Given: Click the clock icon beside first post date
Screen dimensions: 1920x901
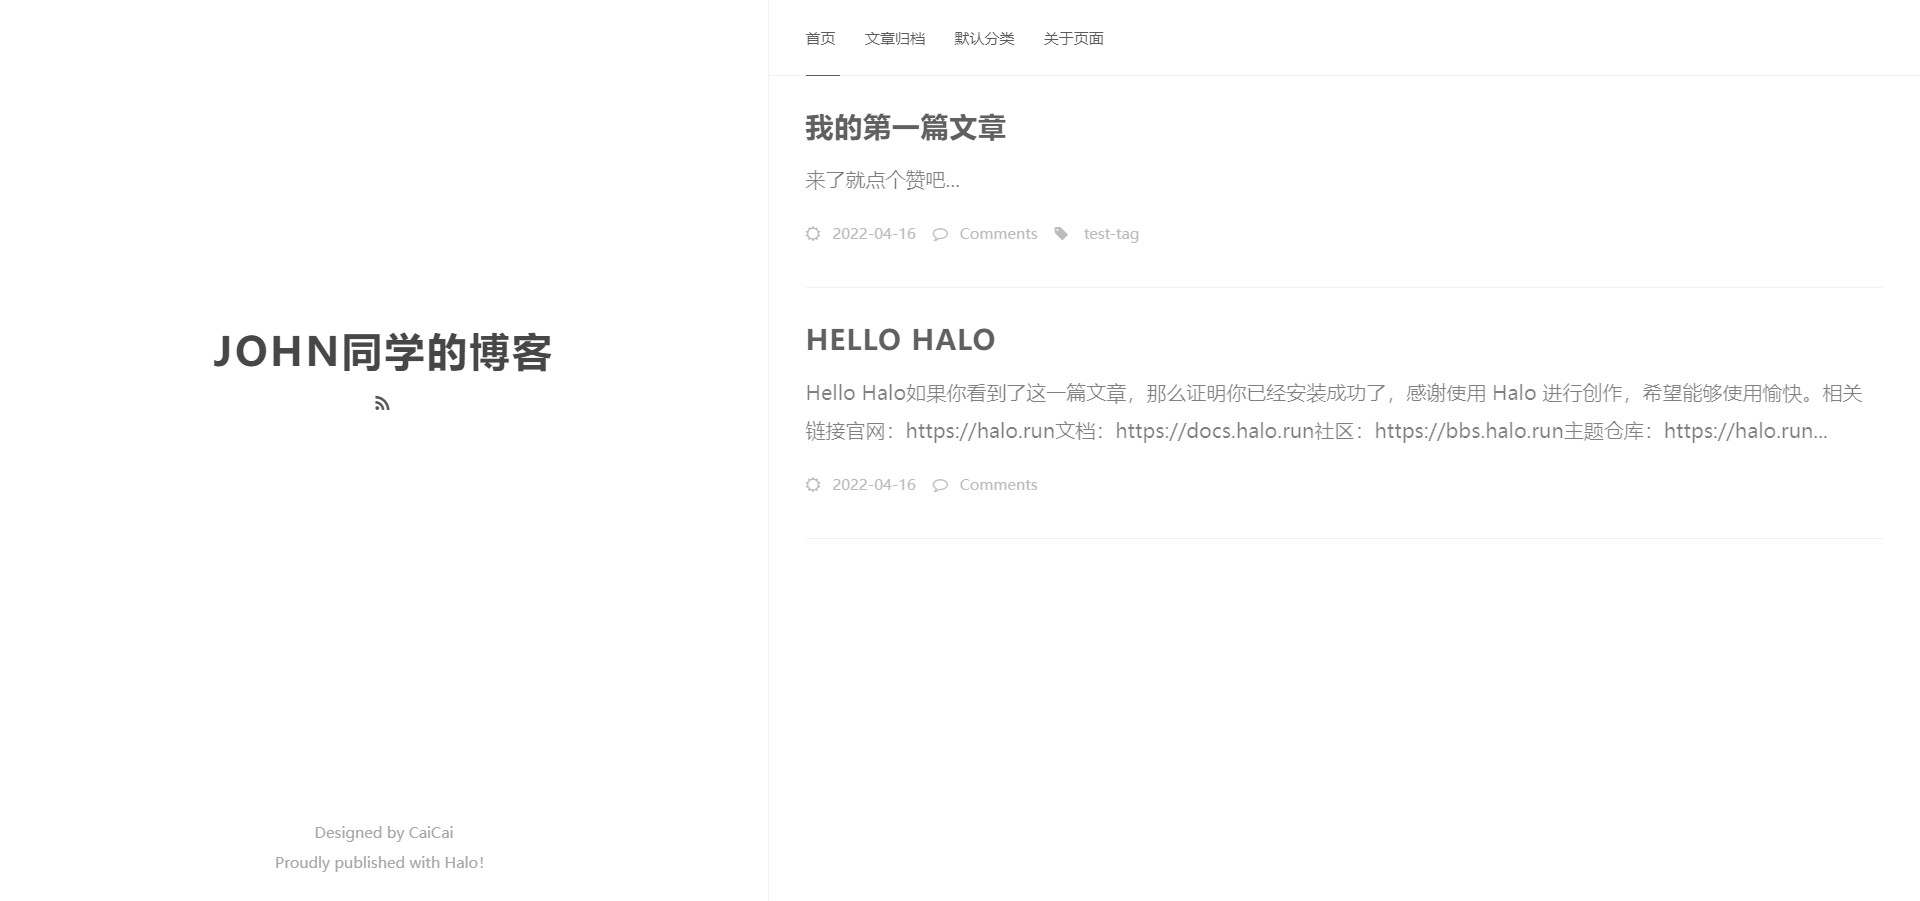Looking at the screenshot, I should coord(813,233).
